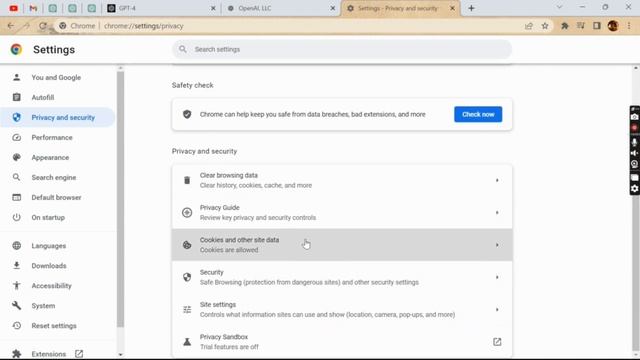Click the screen recorder gear icon
The height and width of the screenshot is (360, 640).
(x=634, y=189)
